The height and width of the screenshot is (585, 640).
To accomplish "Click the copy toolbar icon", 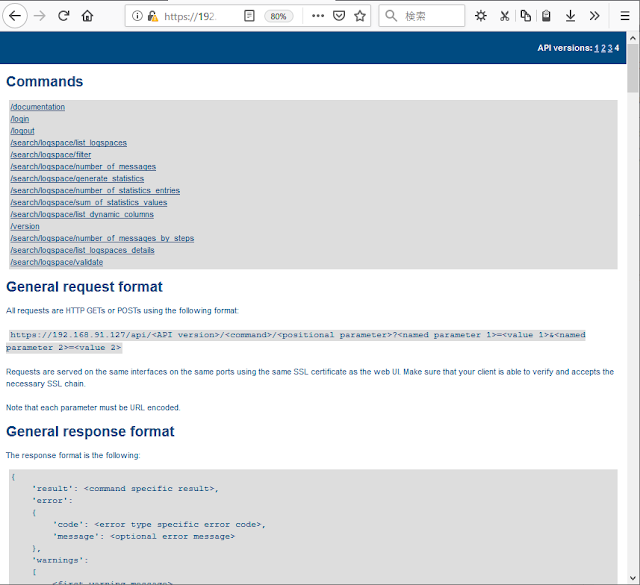I will click(525, 16).
